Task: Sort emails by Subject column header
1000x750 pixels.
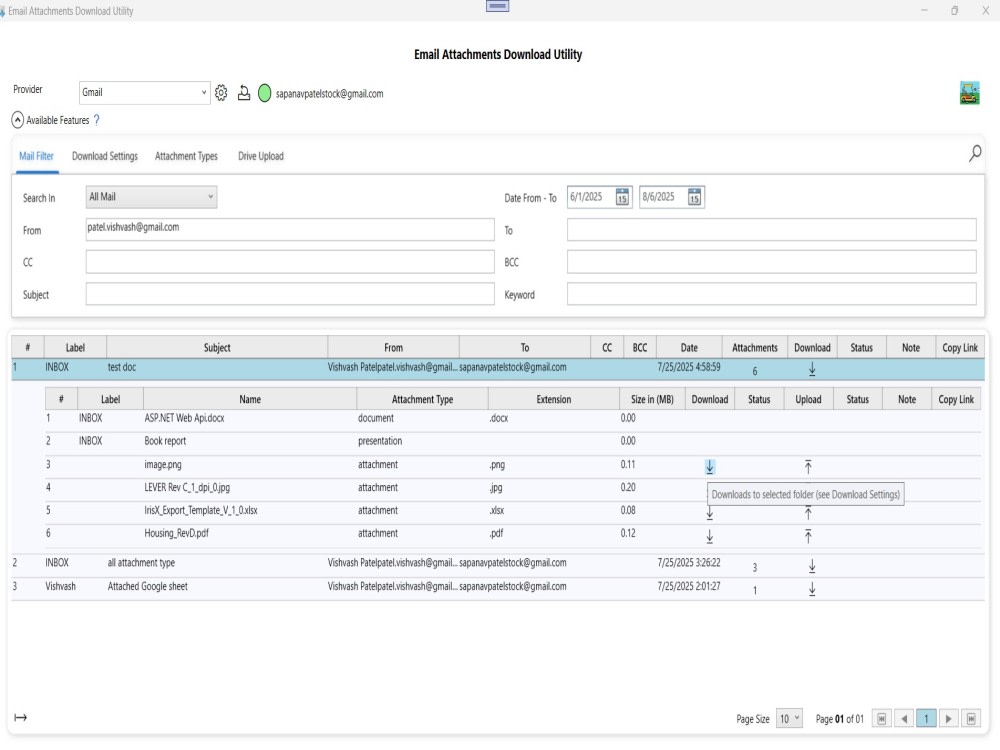Action: coord(217,348)
